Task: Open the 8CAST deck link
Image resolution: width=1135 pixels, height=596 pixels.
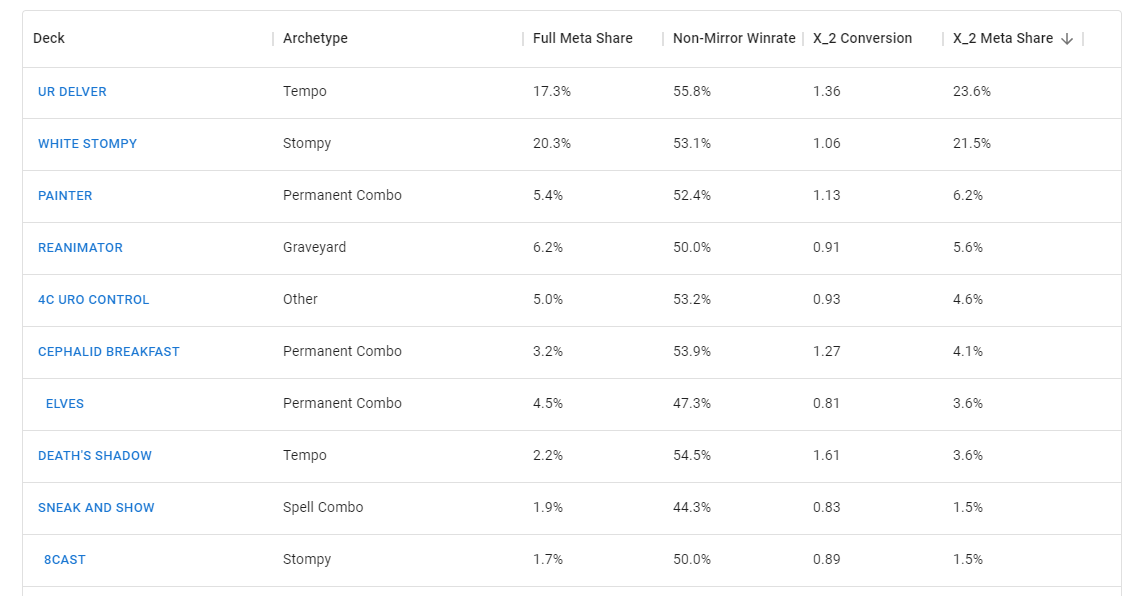Action: click(x=65, y=560)
